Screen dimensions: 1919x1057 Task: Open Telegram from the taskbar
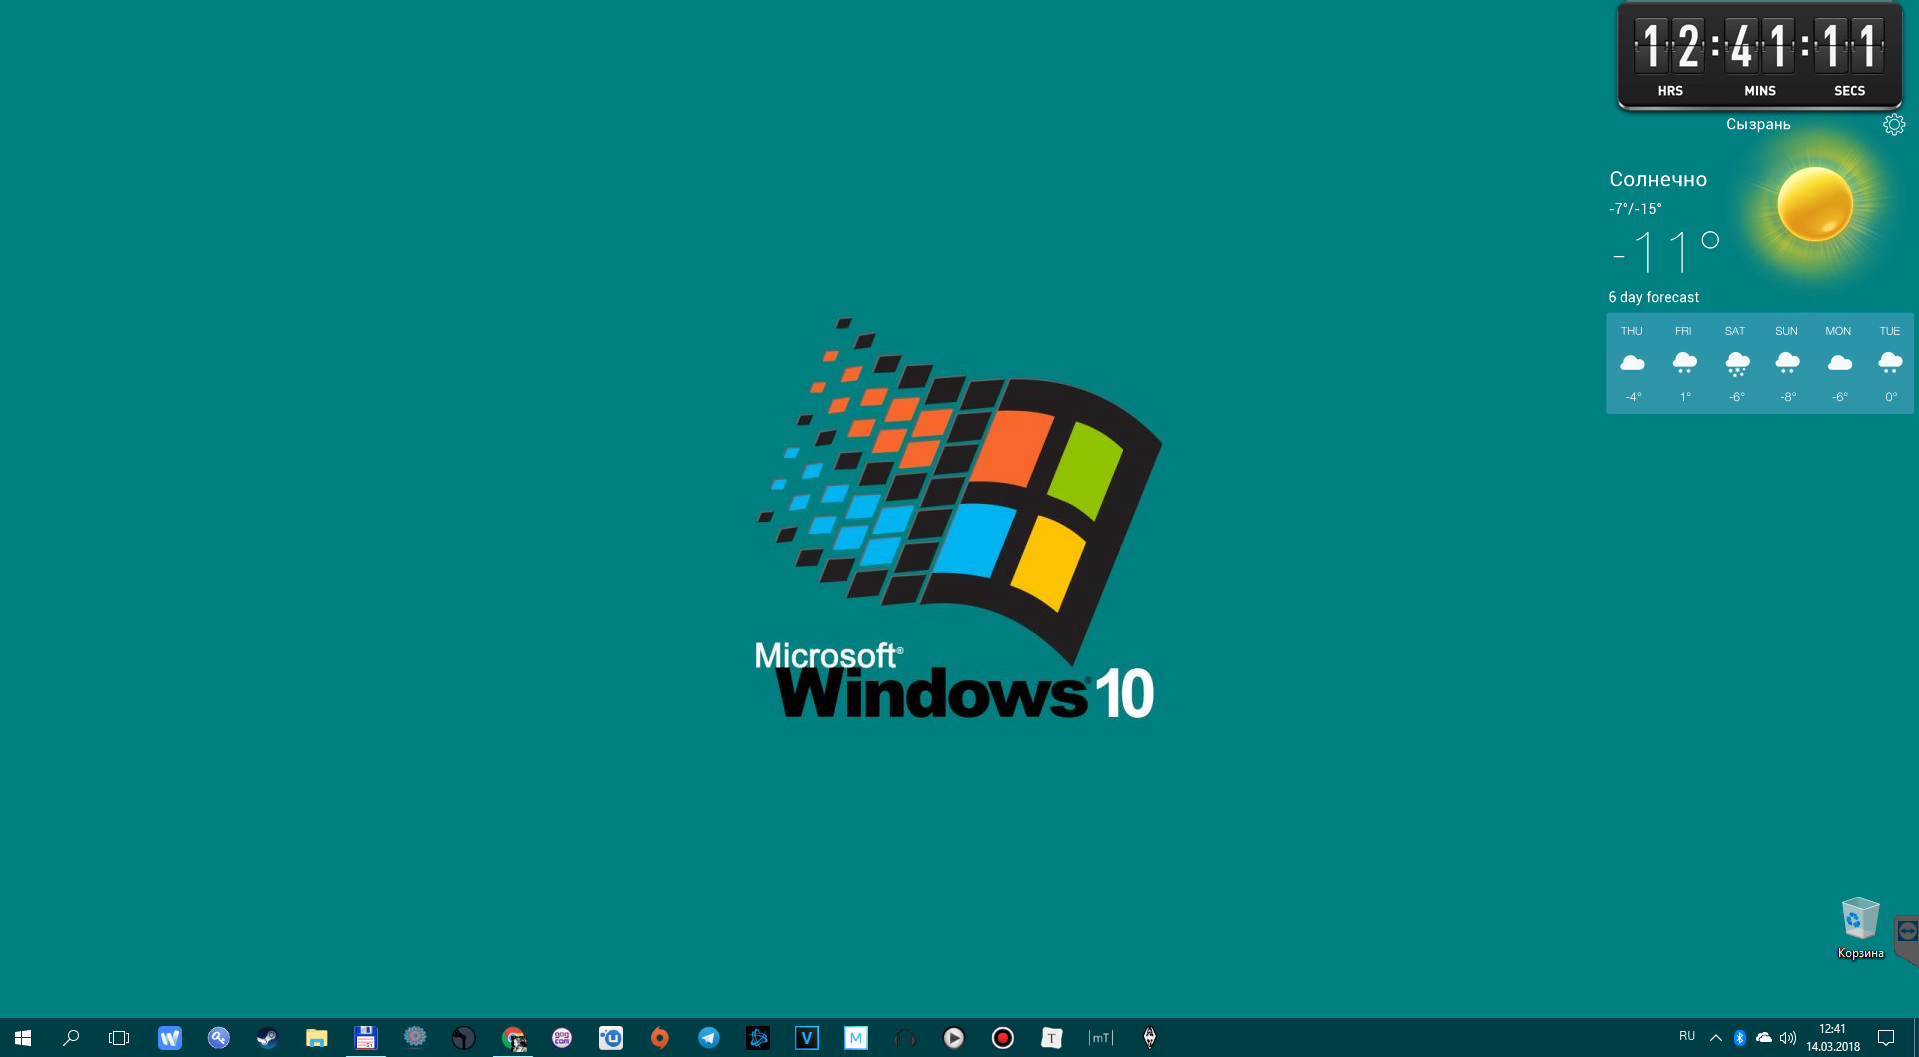tap(709, 1038)
